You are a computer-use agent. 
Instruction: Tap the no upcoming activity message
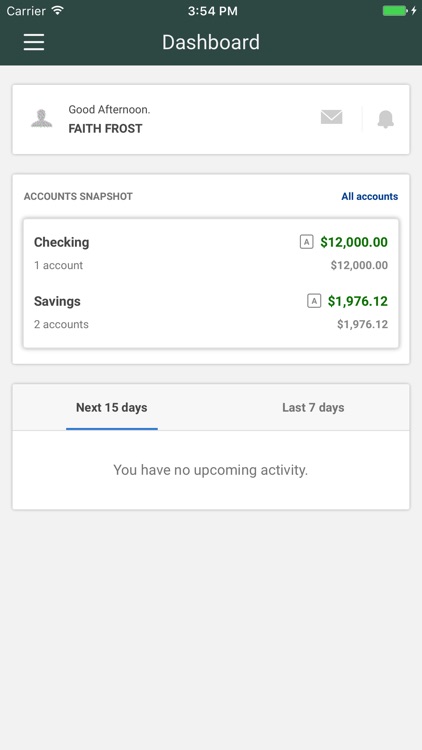pyautogui.click(x=211, y=470)
